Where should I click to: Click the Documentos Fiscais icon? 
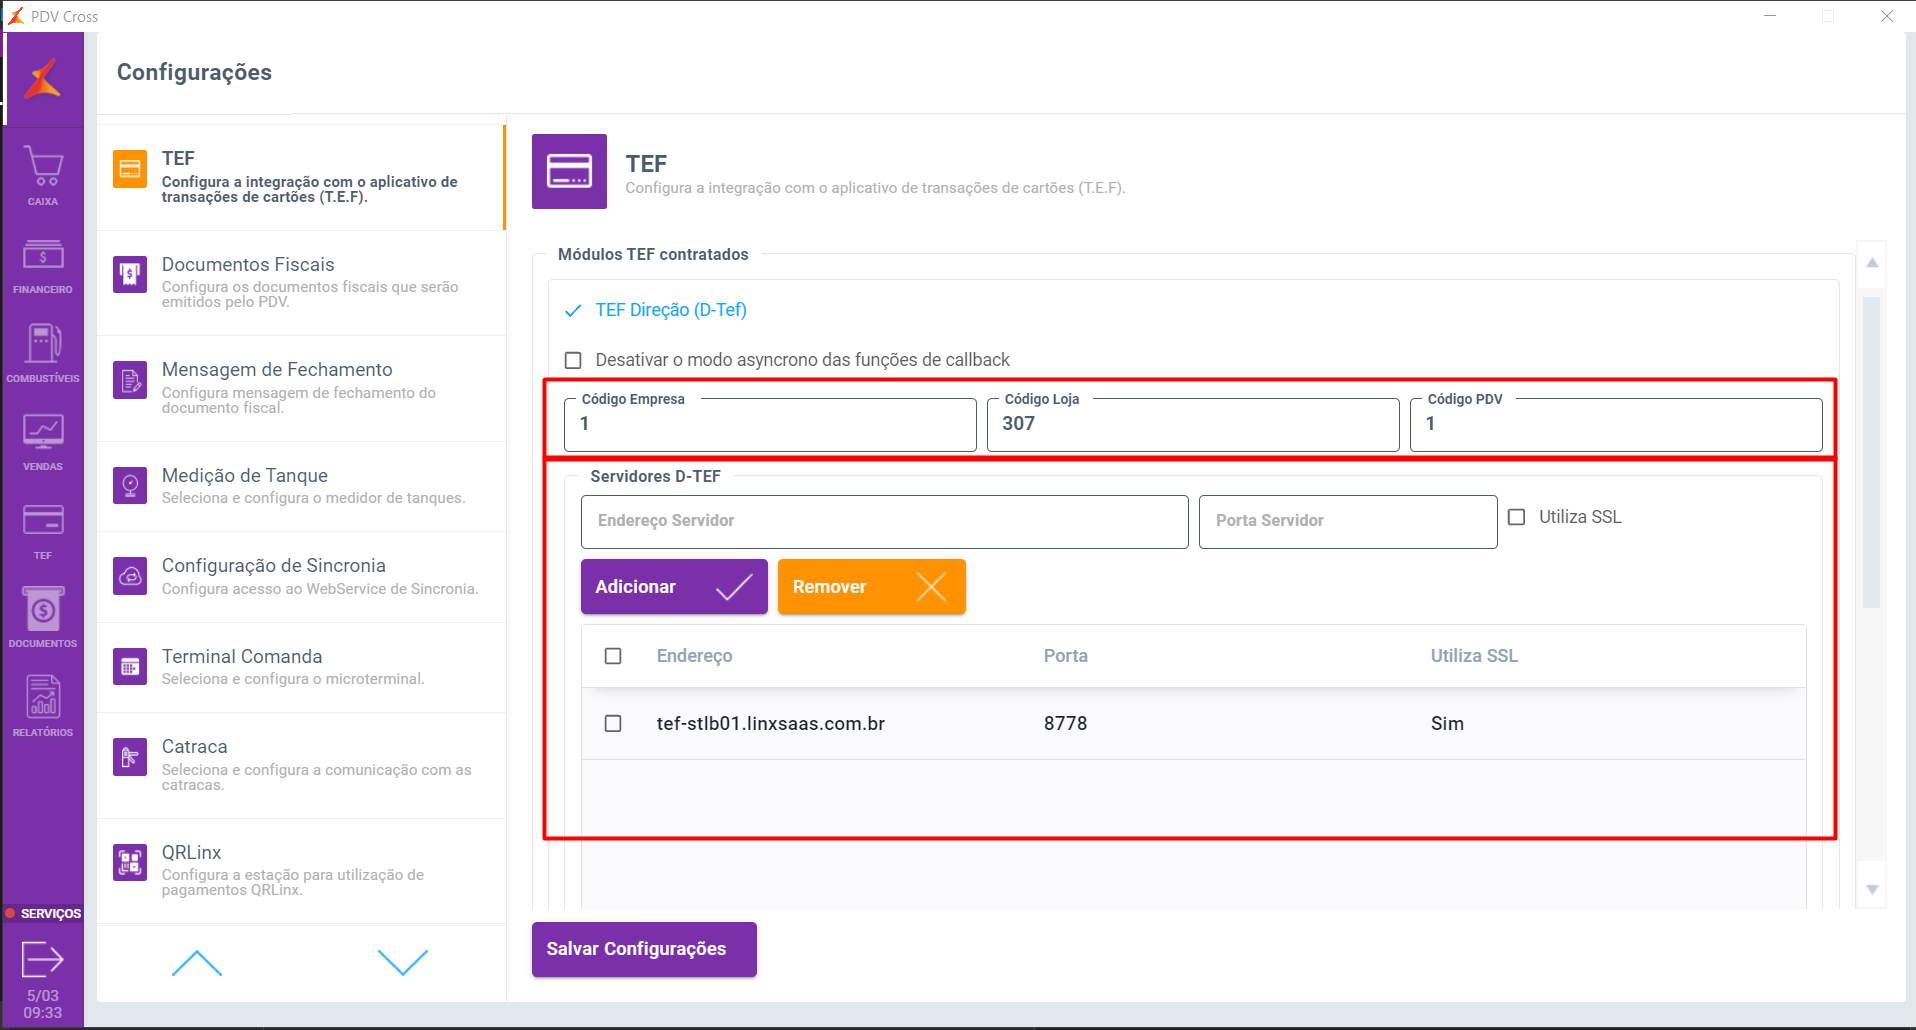[x=130, y=274]
